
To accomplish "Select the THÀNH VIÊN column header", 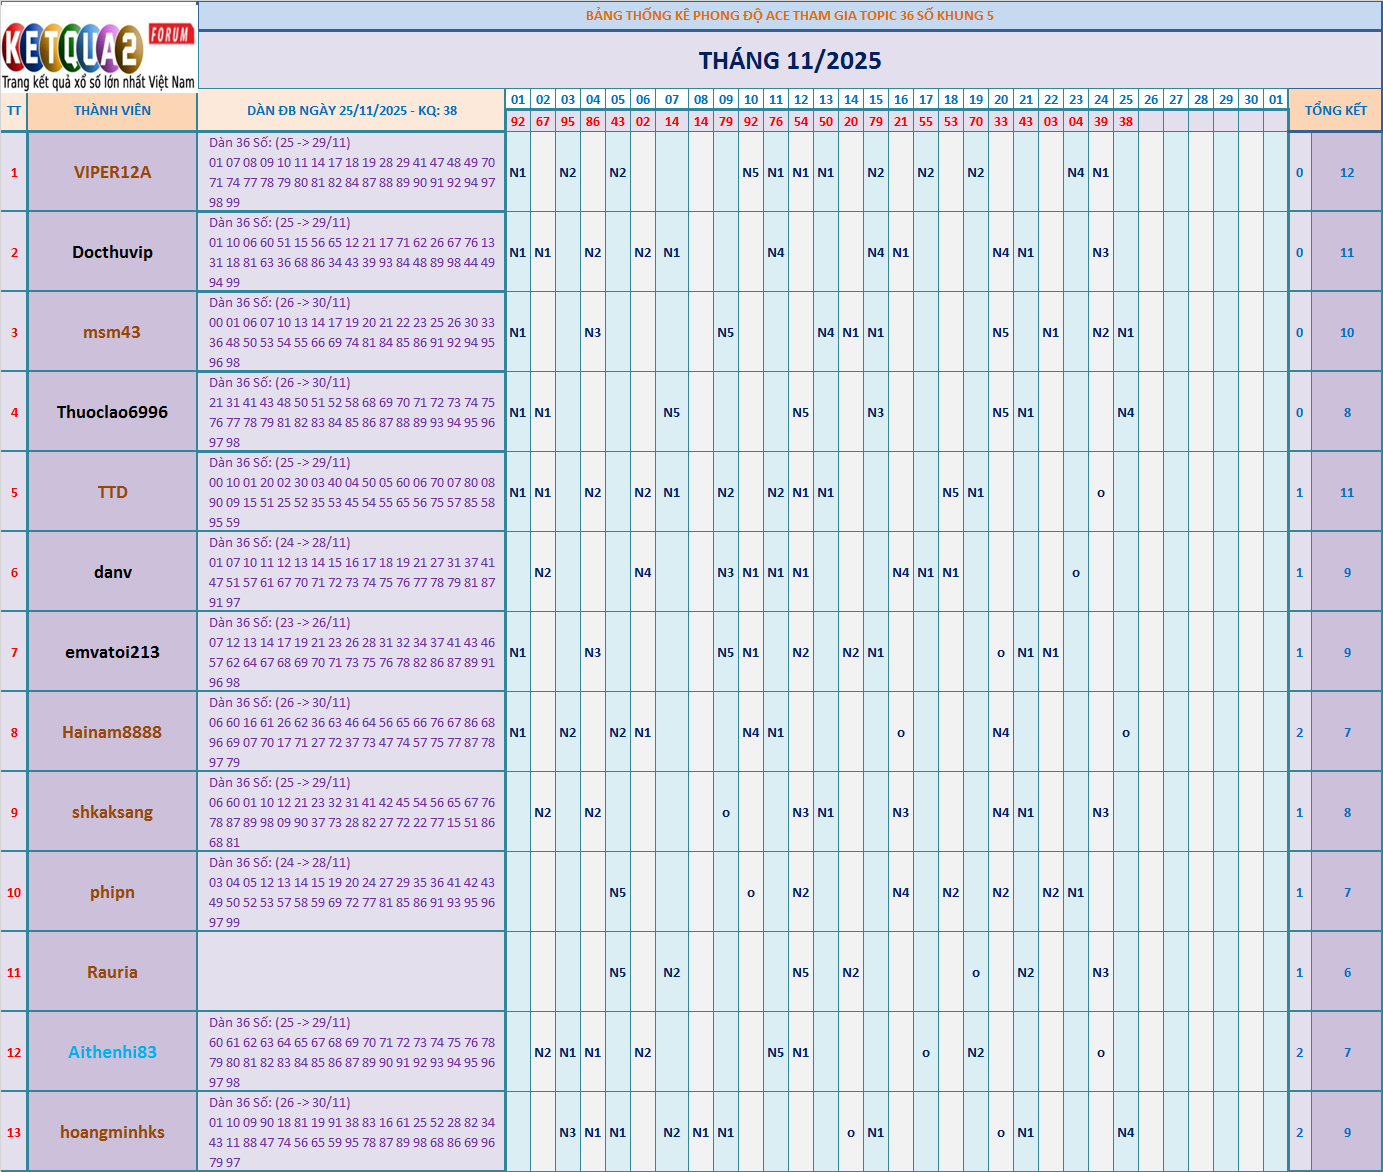I will pos(112,111).
